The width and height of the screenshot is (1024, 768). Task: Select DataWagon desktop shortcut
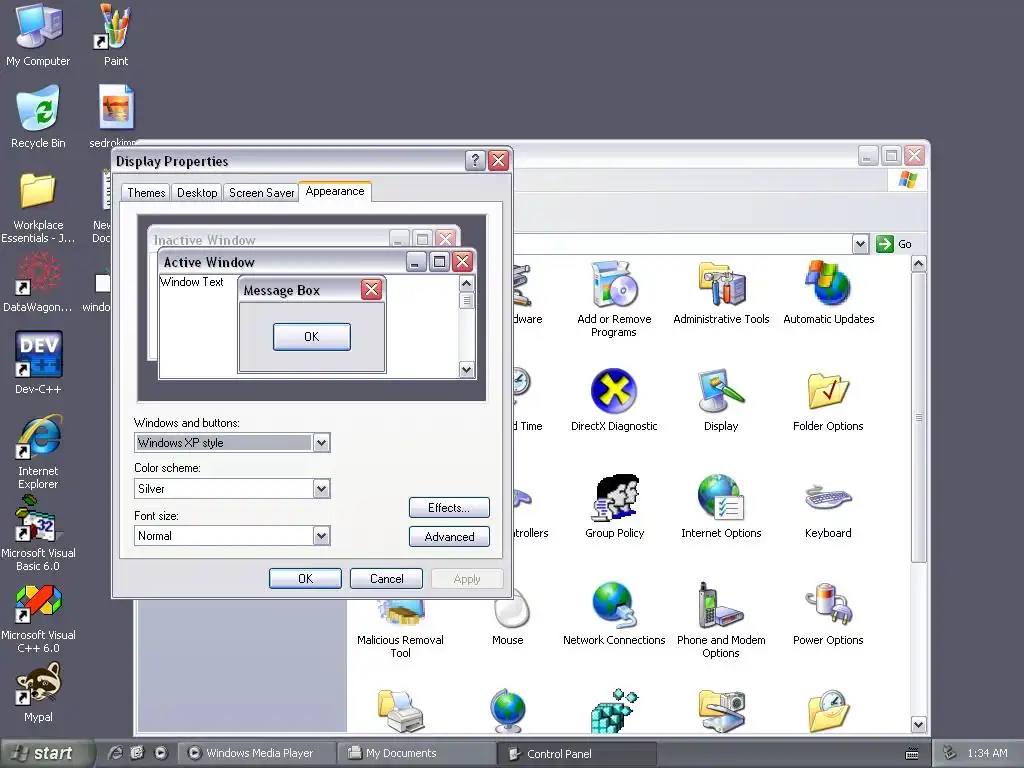click(x=38, y=282)
